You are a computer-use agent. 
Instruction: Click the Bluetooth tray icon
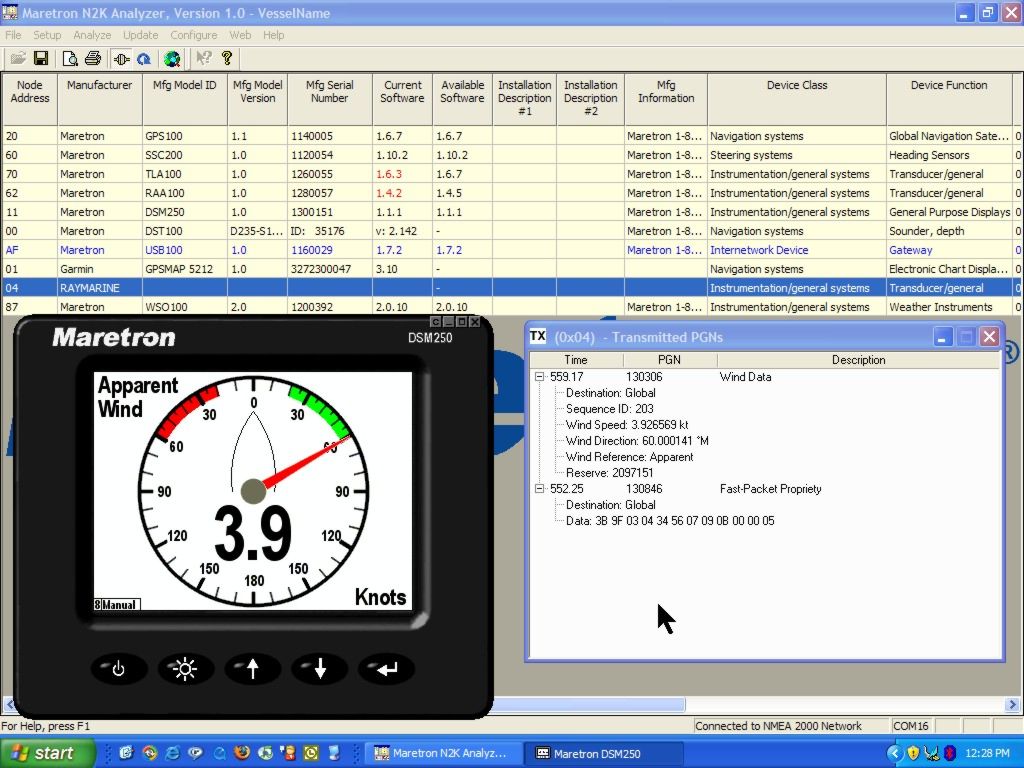[x=950, y=753]
